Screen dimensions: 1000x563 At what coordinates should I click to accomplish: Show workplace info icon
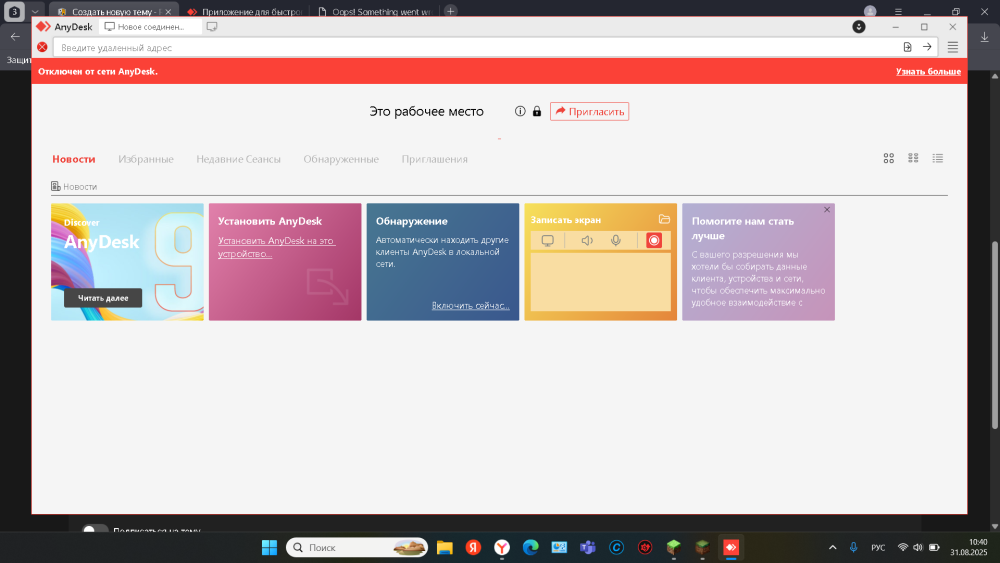[520, 111]
